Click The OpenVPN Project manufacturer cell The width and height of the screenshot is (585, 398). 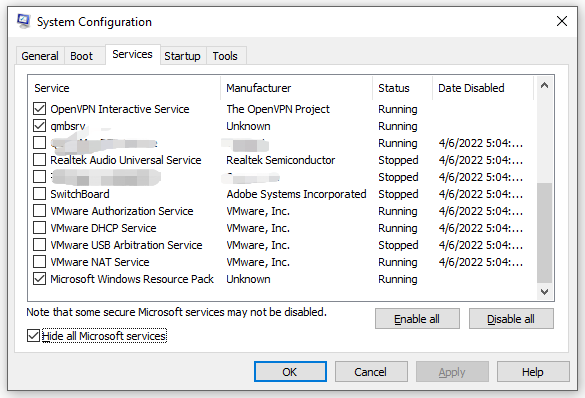point(278,109)
